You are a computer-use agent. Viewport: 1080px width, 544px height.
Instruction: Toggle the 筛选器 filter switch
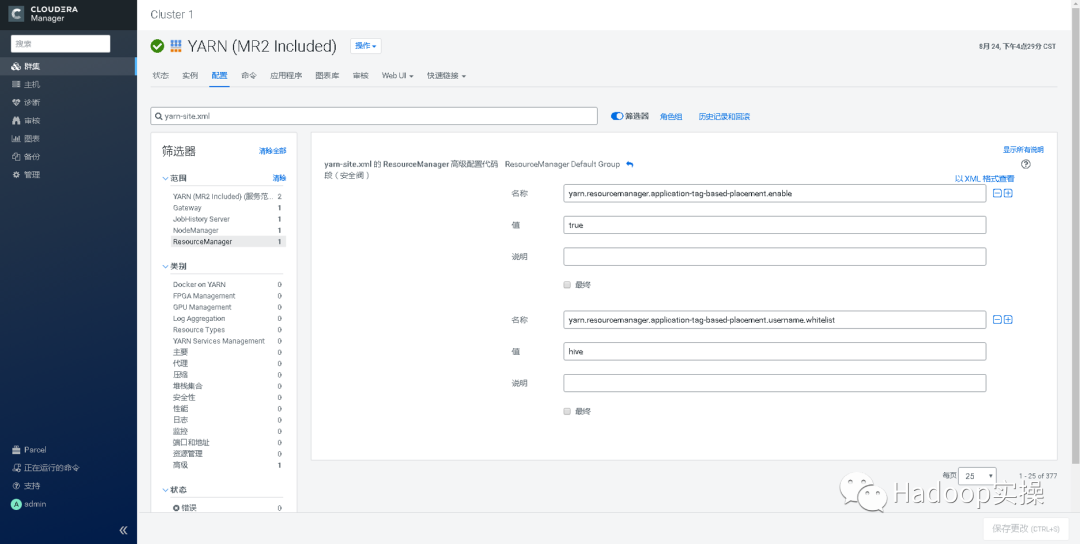click(x=617, y=116)
